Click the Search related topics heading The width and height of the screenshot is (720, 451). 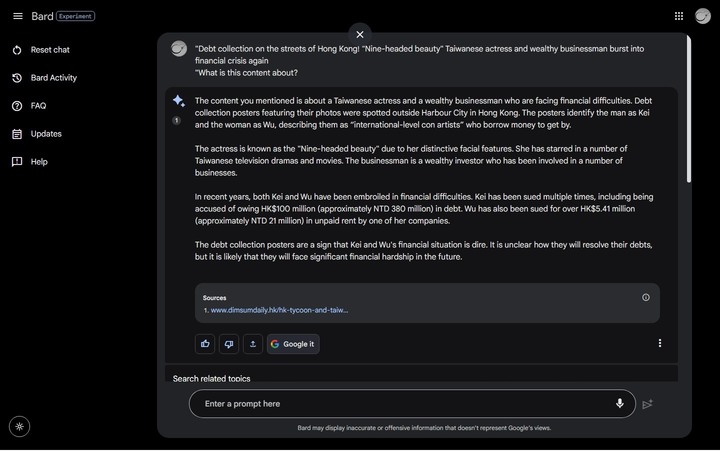[x=211, y=378]
